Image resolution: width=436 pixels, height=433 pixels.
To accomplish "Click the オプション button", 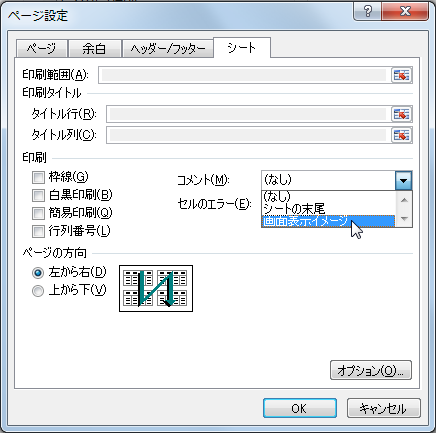I will click(371, 370).
